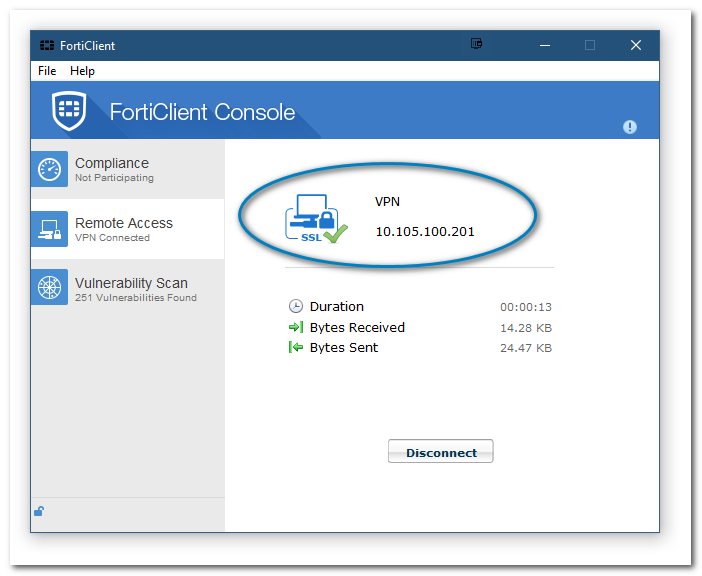Click the Bytes Received arrow icon
The height and width of the screenshot is (576, 702).
point(296,327)
